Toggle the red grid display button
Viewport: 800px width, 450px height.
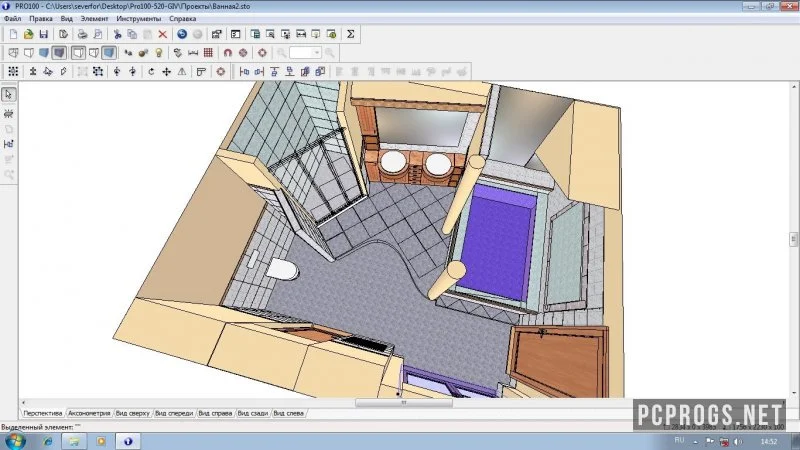click(208, 53)
